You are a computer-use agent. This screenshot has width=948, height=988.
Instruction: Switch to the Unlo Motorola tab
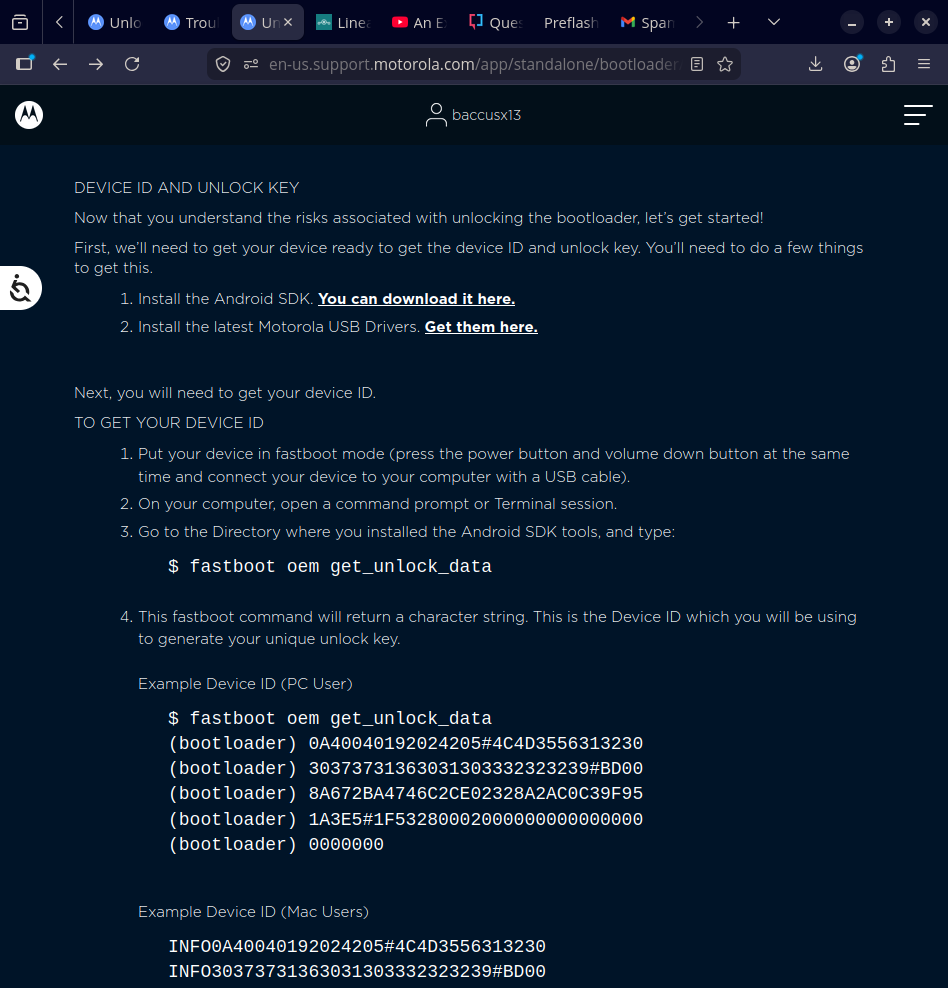tap(115, 23)
